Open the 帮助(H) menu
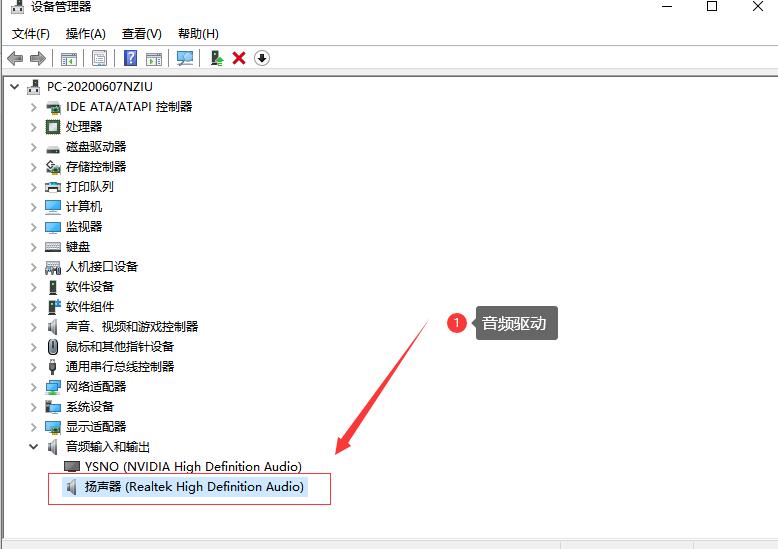The height and width of the screenshot is (549, 778). tap(198, 34)
